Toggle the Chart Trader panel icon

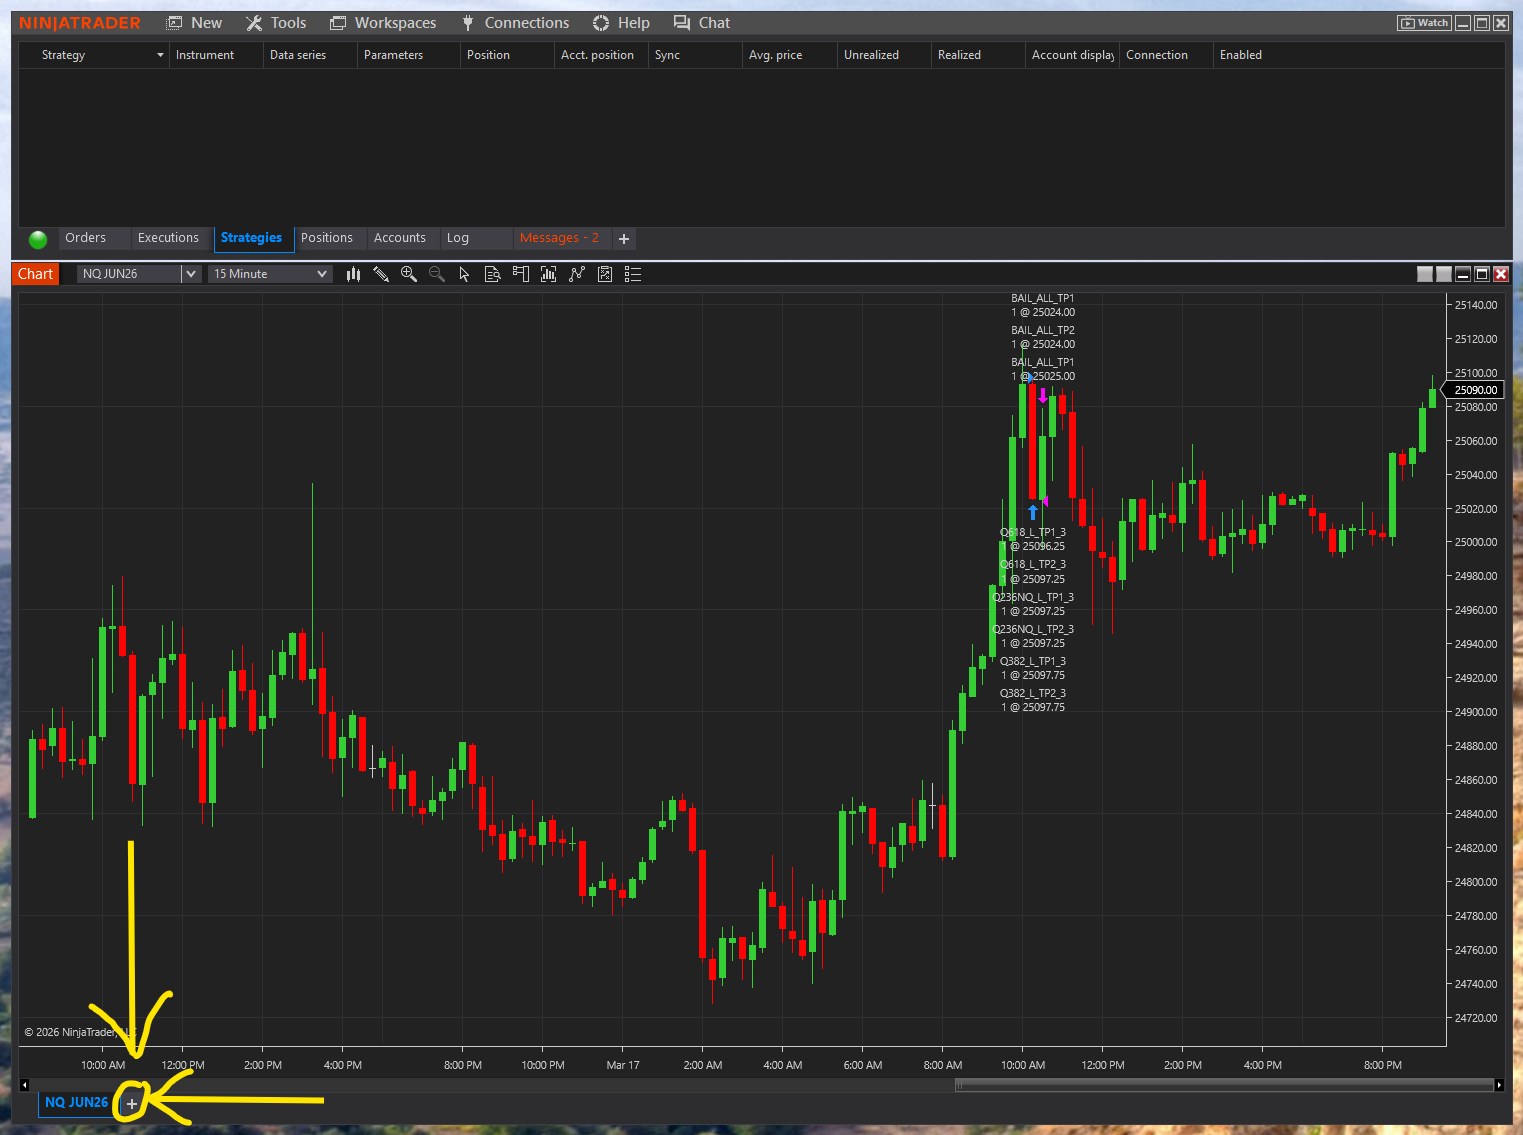pos(520,273)
